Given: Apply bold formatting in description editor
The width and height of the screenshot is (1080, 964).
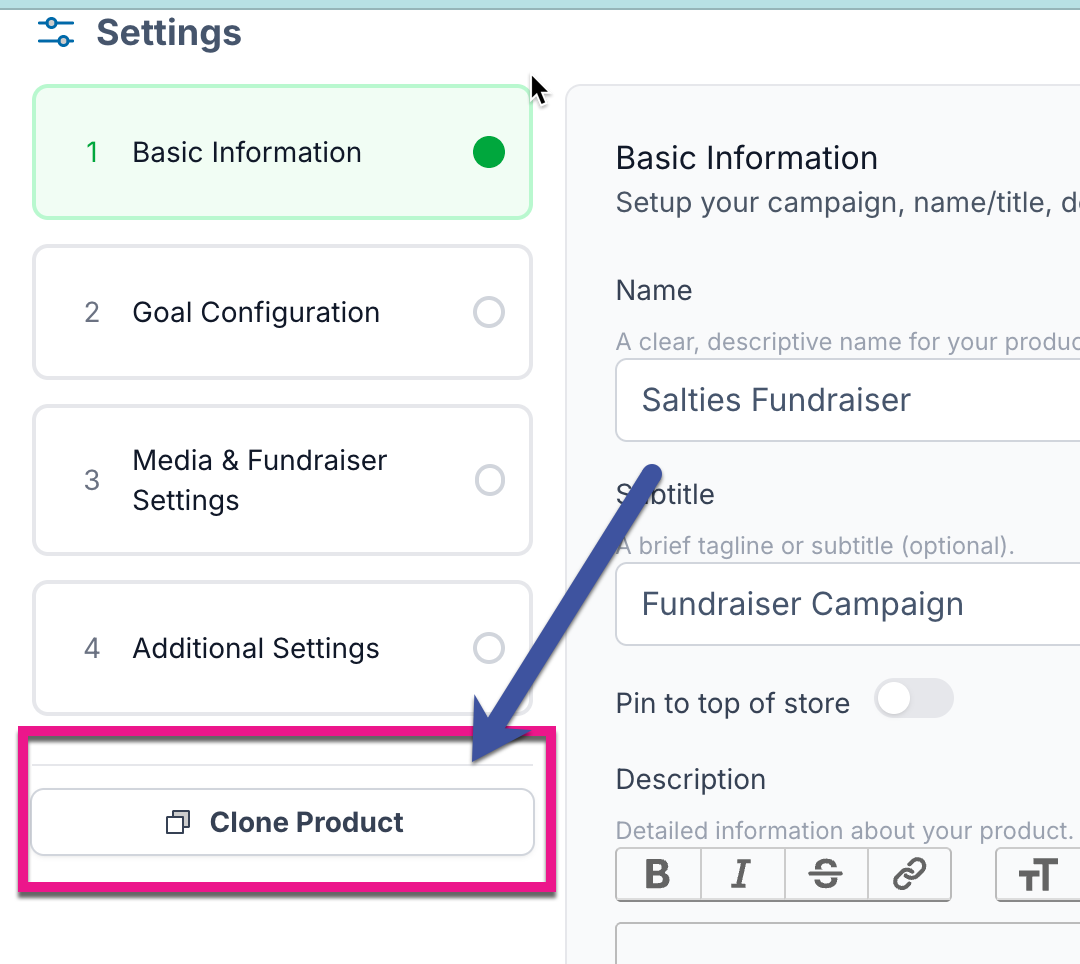Looking at the screenshot, I should coord(658,874).
